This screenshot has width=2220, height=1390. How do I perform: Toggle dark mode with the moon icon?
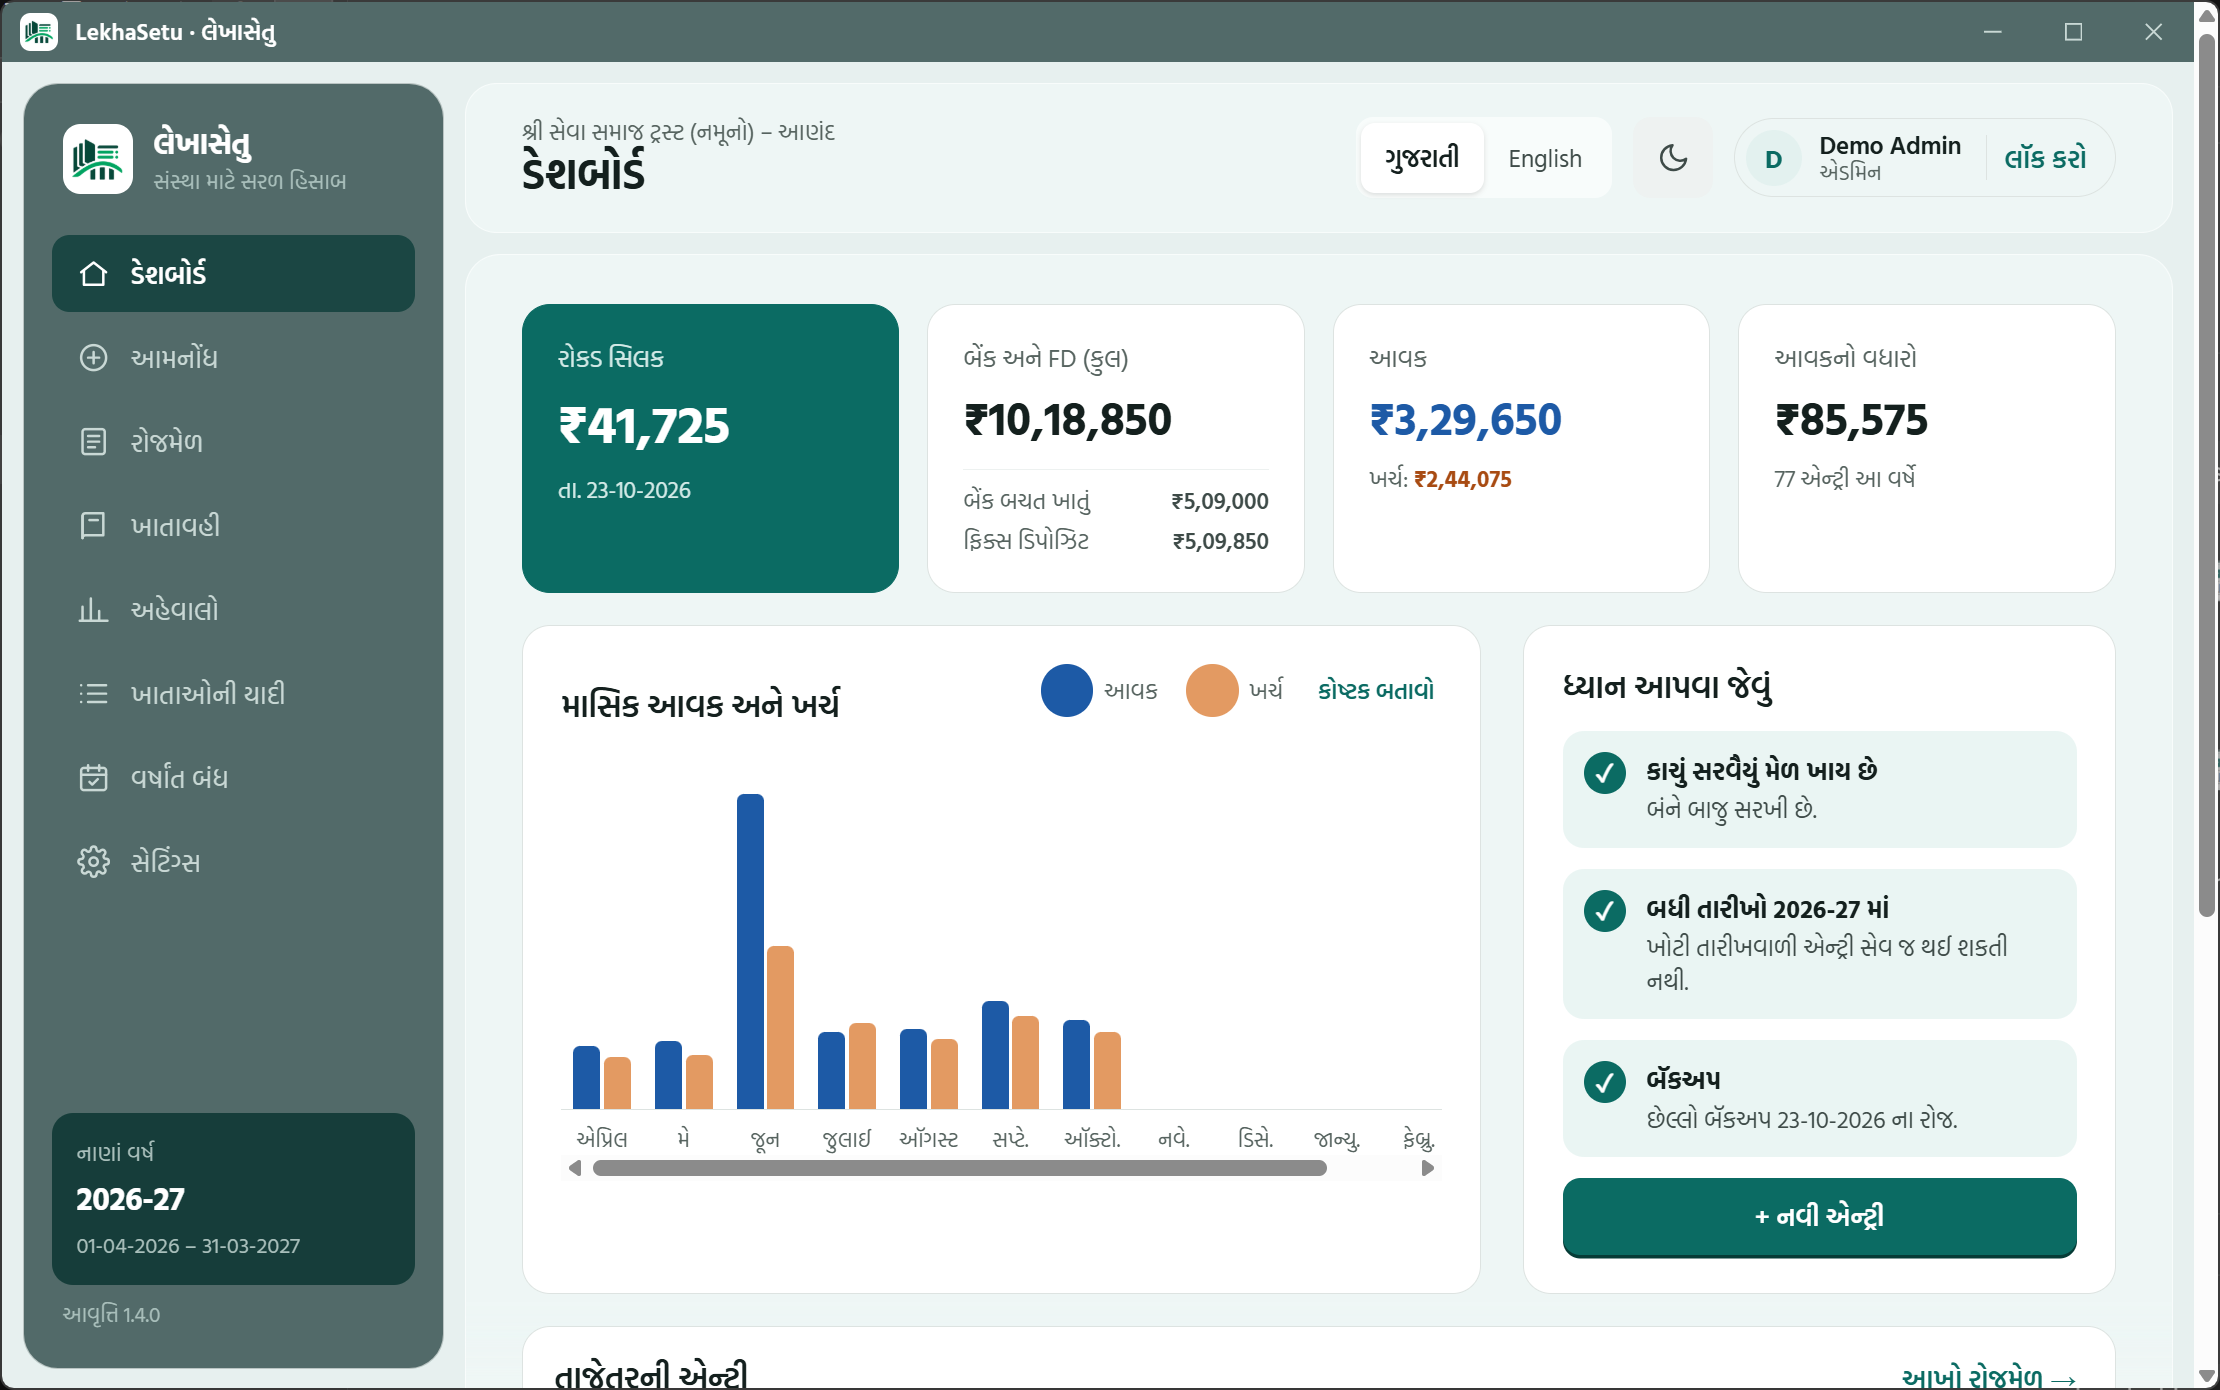click(x=1673, y=158)
